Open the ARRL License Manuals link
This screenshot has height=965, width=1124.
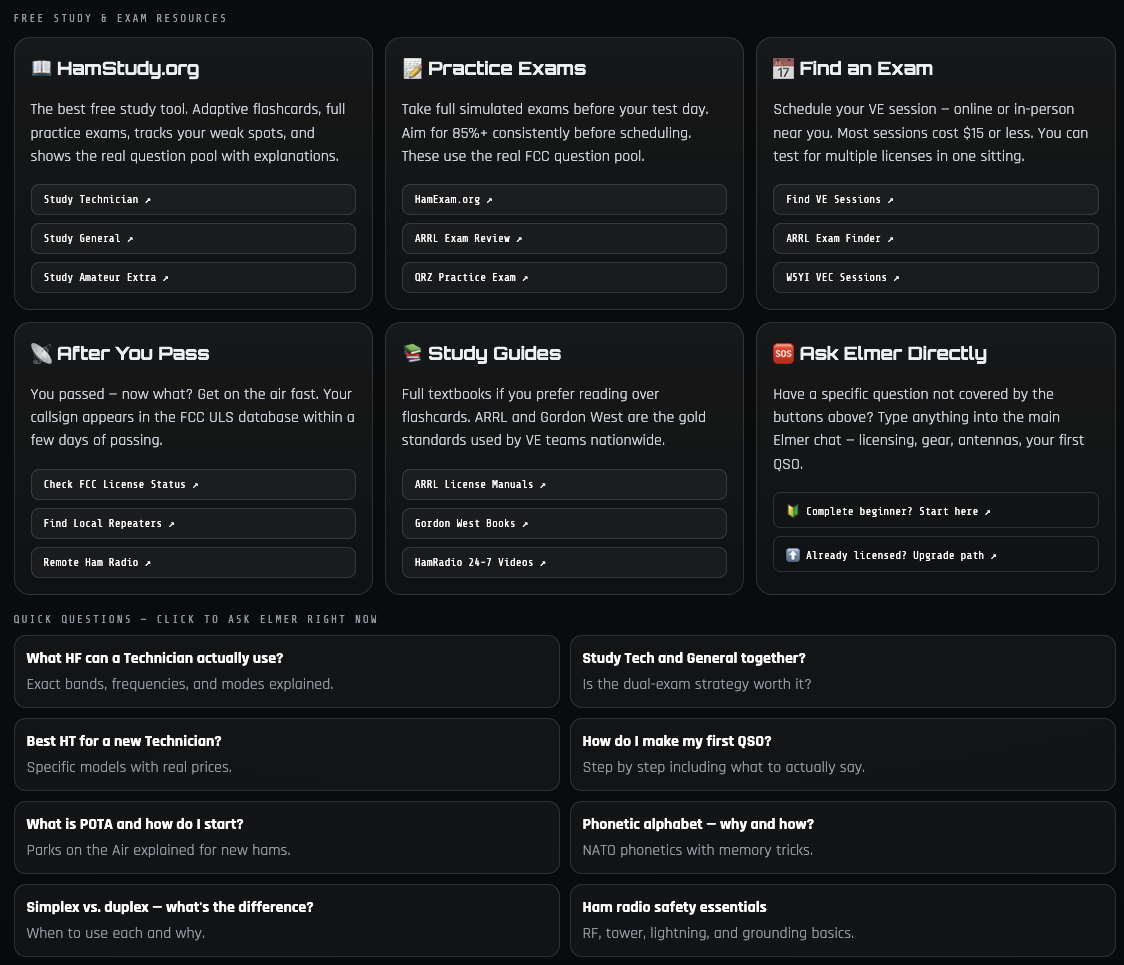(x=564, y=485)
